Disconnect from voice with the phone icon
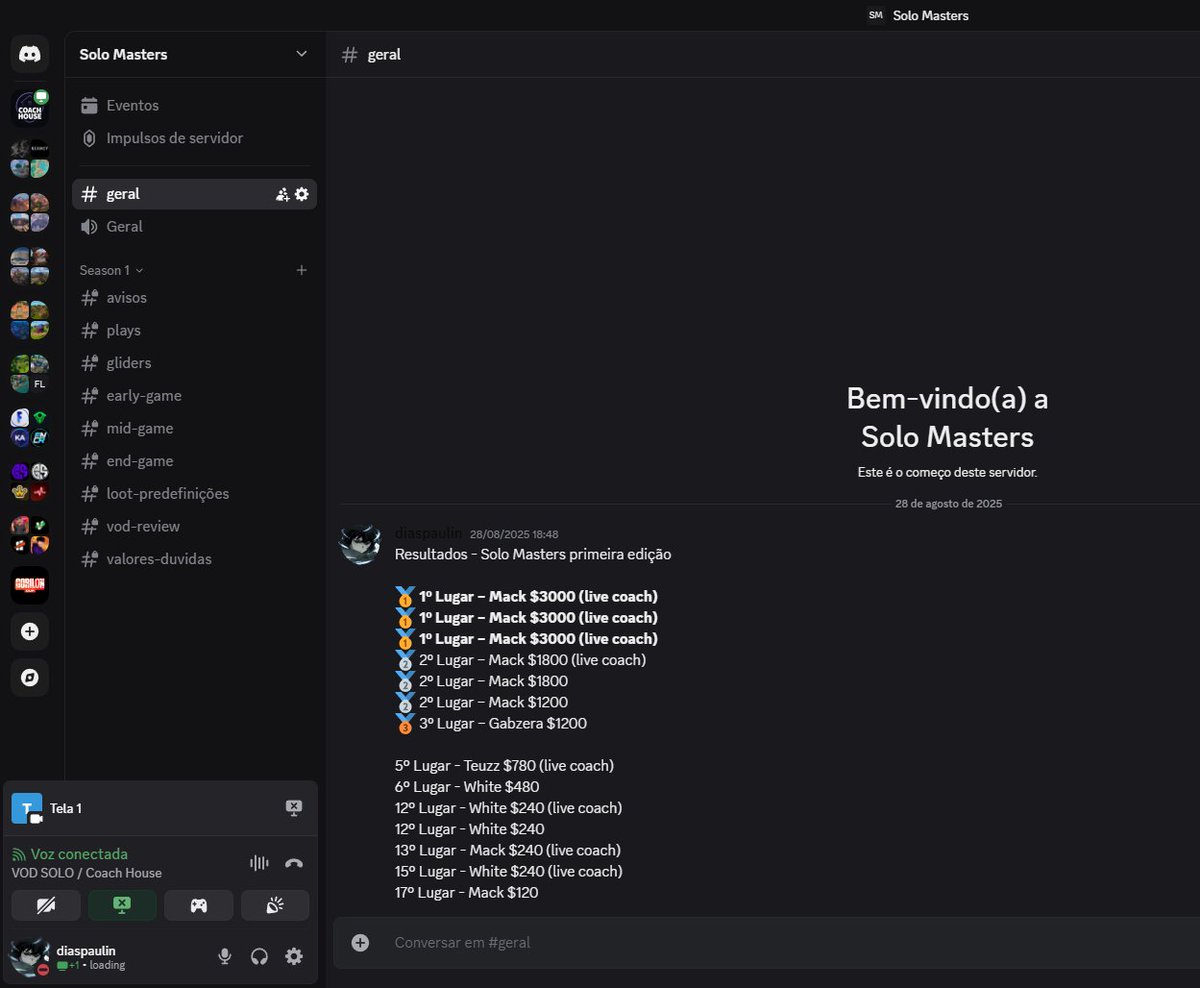1200x988 pixels. click(294, 863)
